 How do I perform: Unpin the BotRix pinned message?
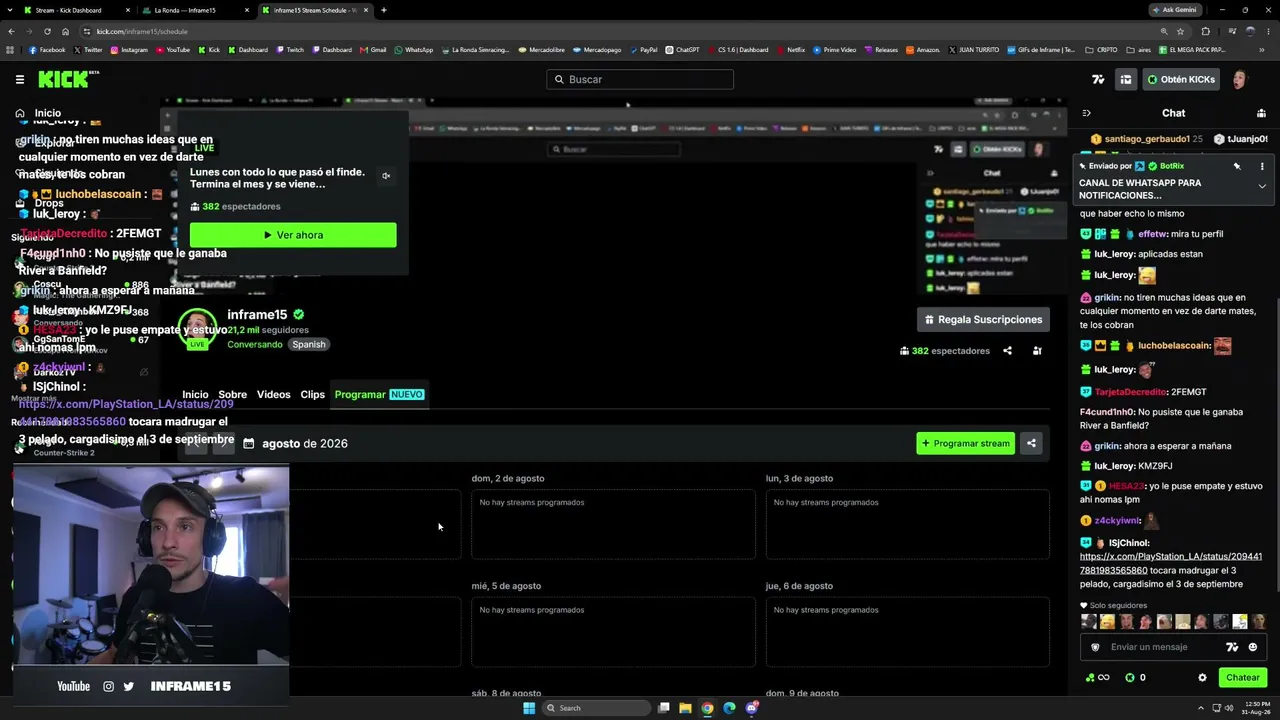click(x=1237, y=166)
